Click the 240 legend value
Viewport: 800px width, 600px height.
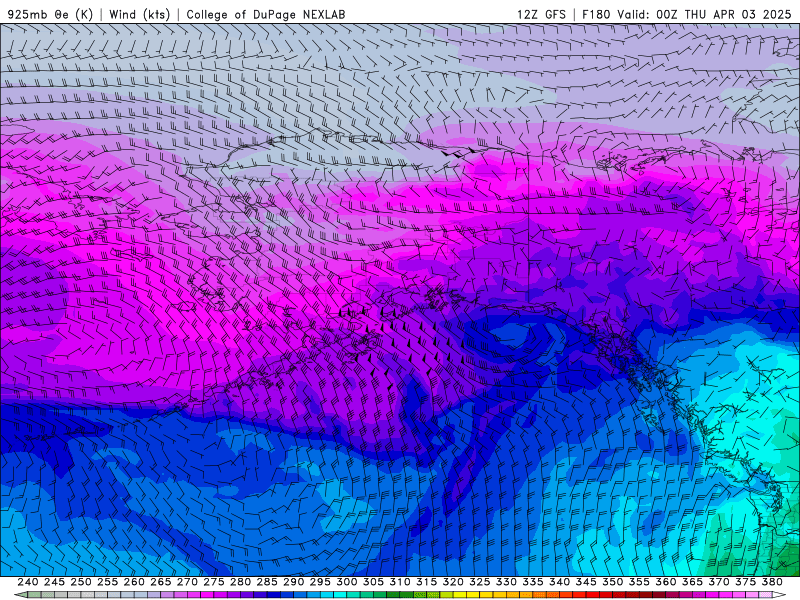[28, 582]
